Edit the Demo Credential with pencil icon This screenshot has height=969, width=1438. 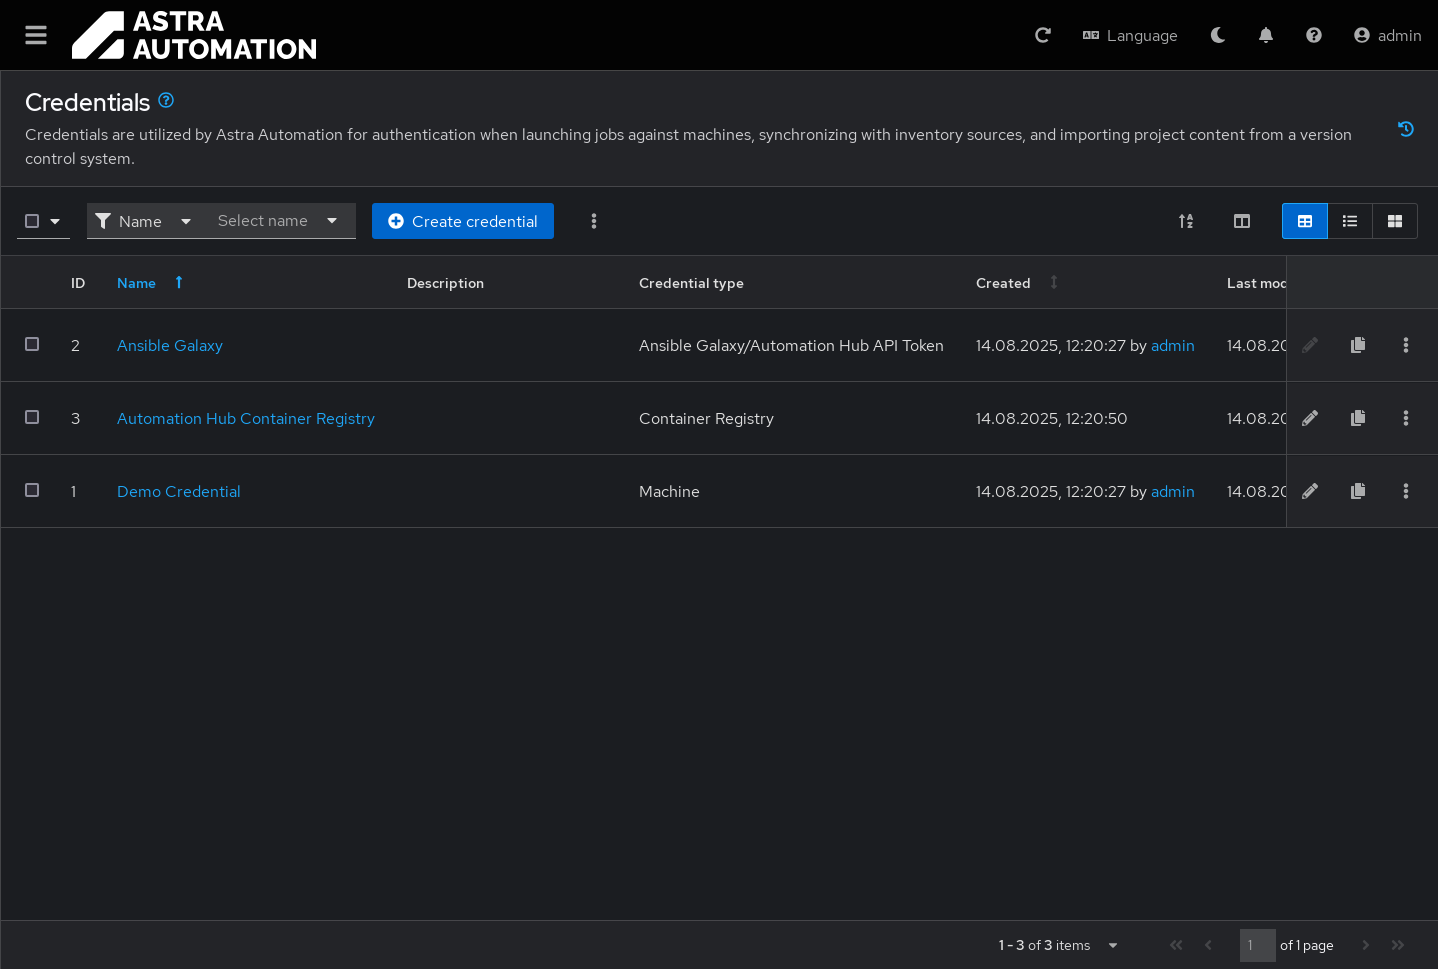pyautogui.click(x=1309, y=491)
